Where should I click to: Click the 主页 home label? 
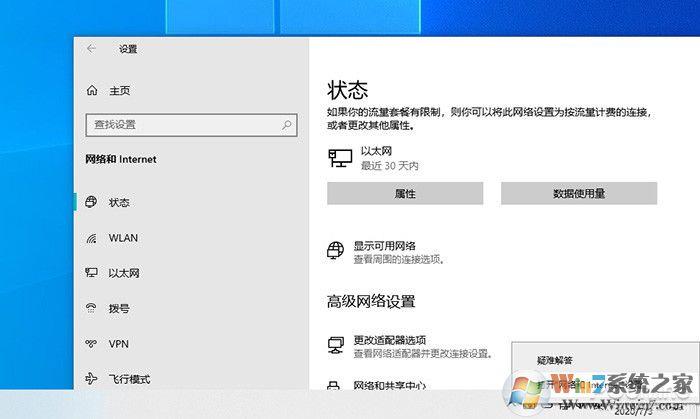(x=120, y=91)
